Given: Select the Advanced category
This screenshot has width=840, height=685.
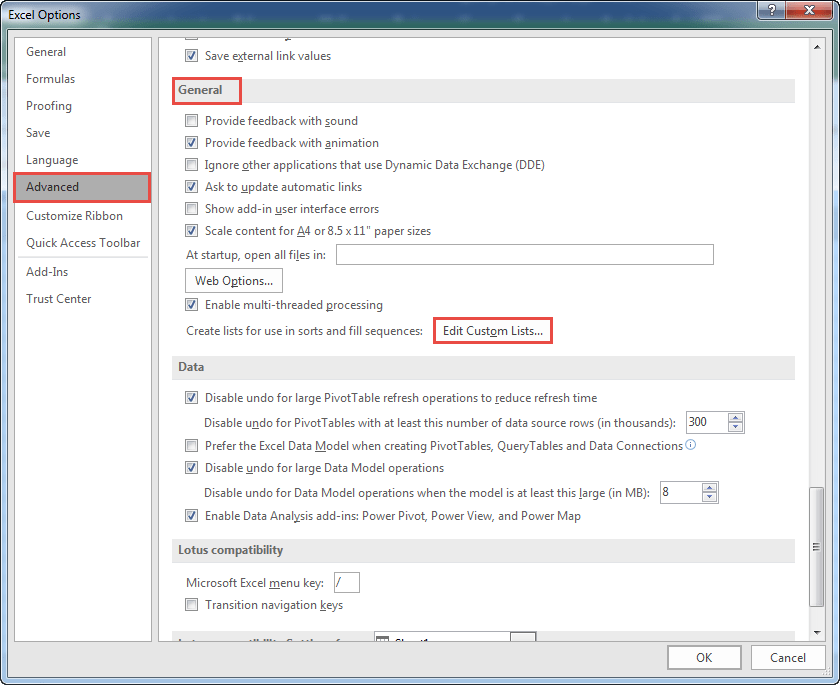Looking at the screenshot, I should [x=82, y=187].
